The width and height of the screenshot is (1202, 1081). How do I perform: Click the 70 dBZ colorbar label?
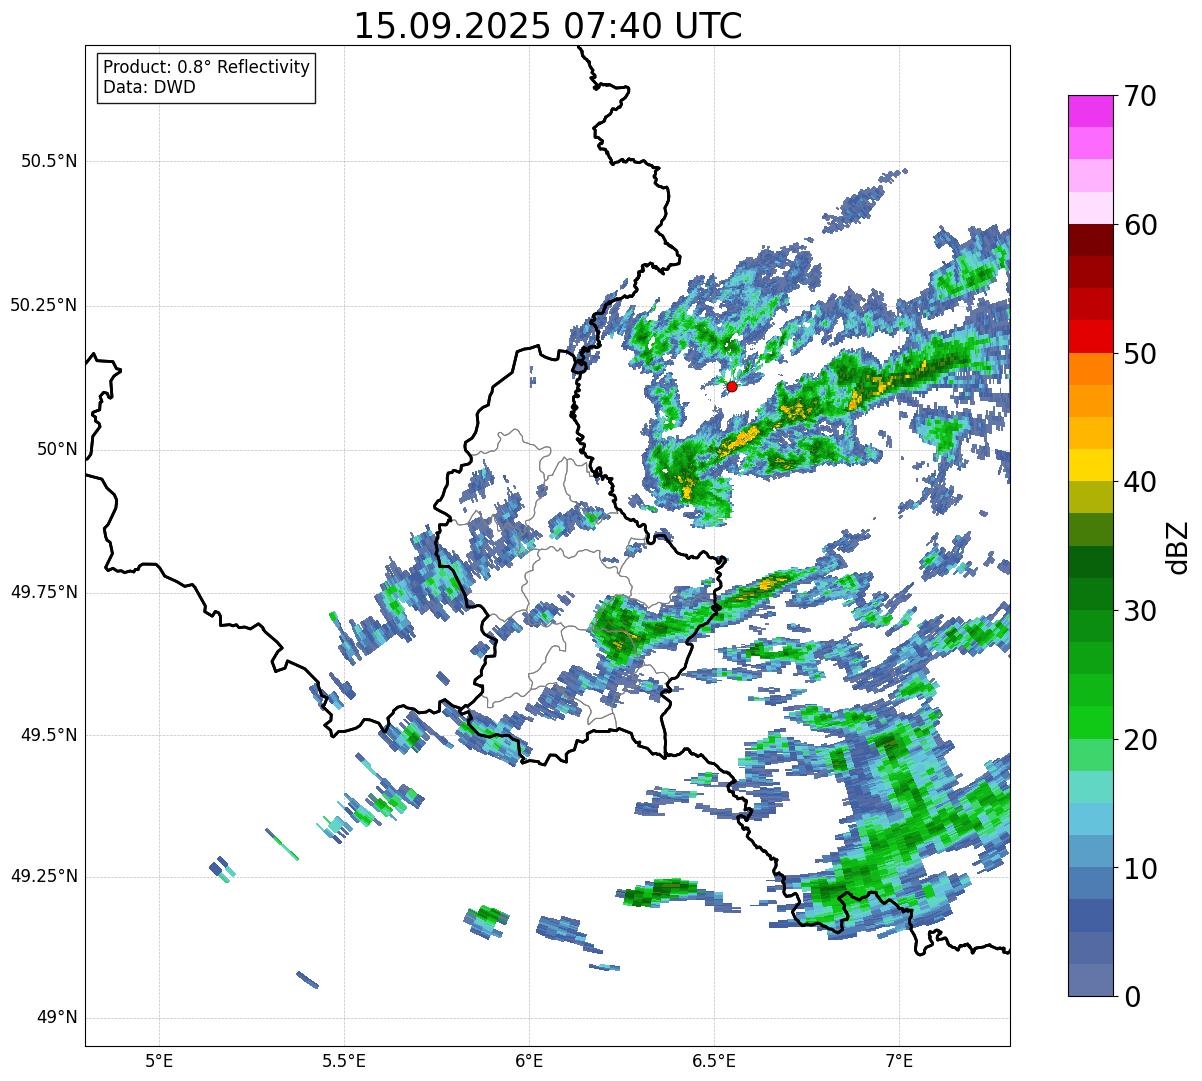click(1140, 96)
